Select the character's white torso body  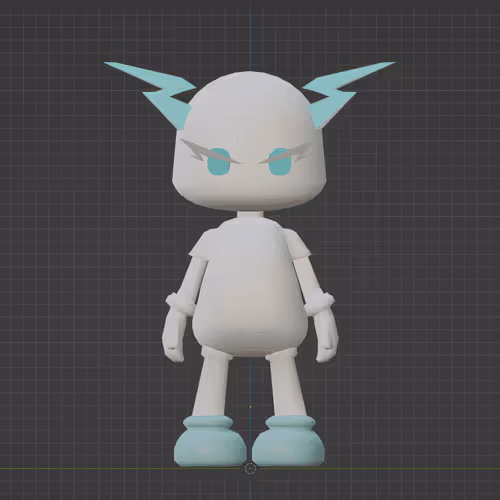pos(249,287)
